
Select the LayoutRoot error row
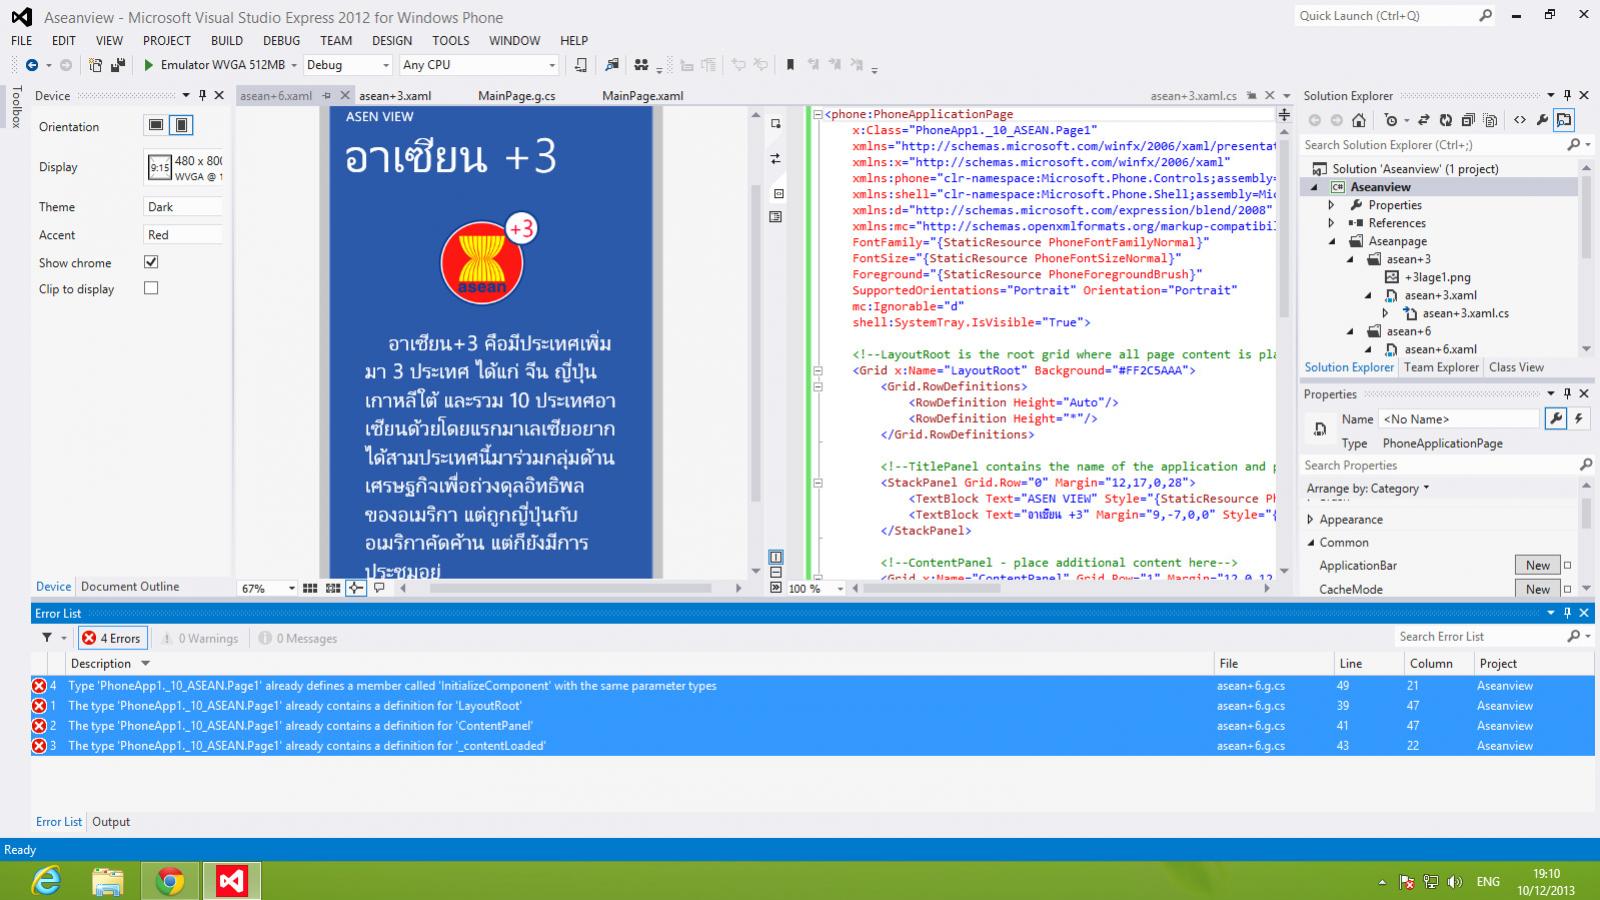812,705
